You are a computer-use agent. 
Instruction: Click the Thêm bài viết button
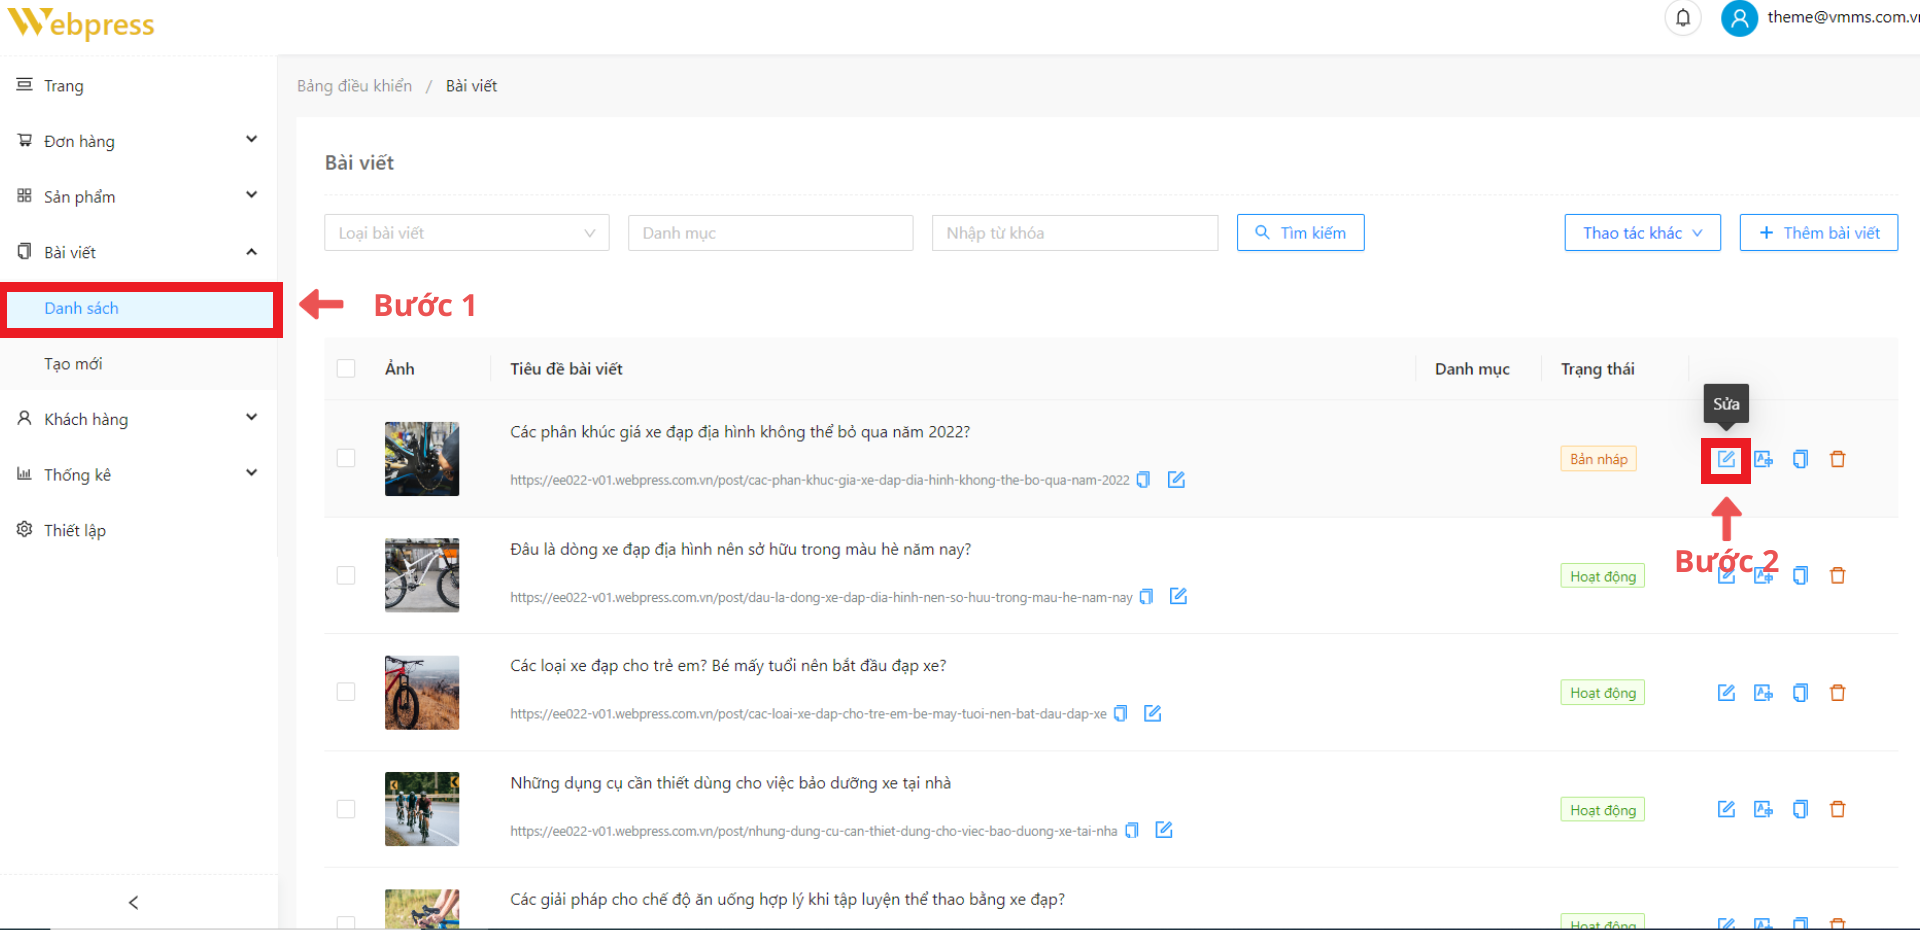[x=1818, y=233]
